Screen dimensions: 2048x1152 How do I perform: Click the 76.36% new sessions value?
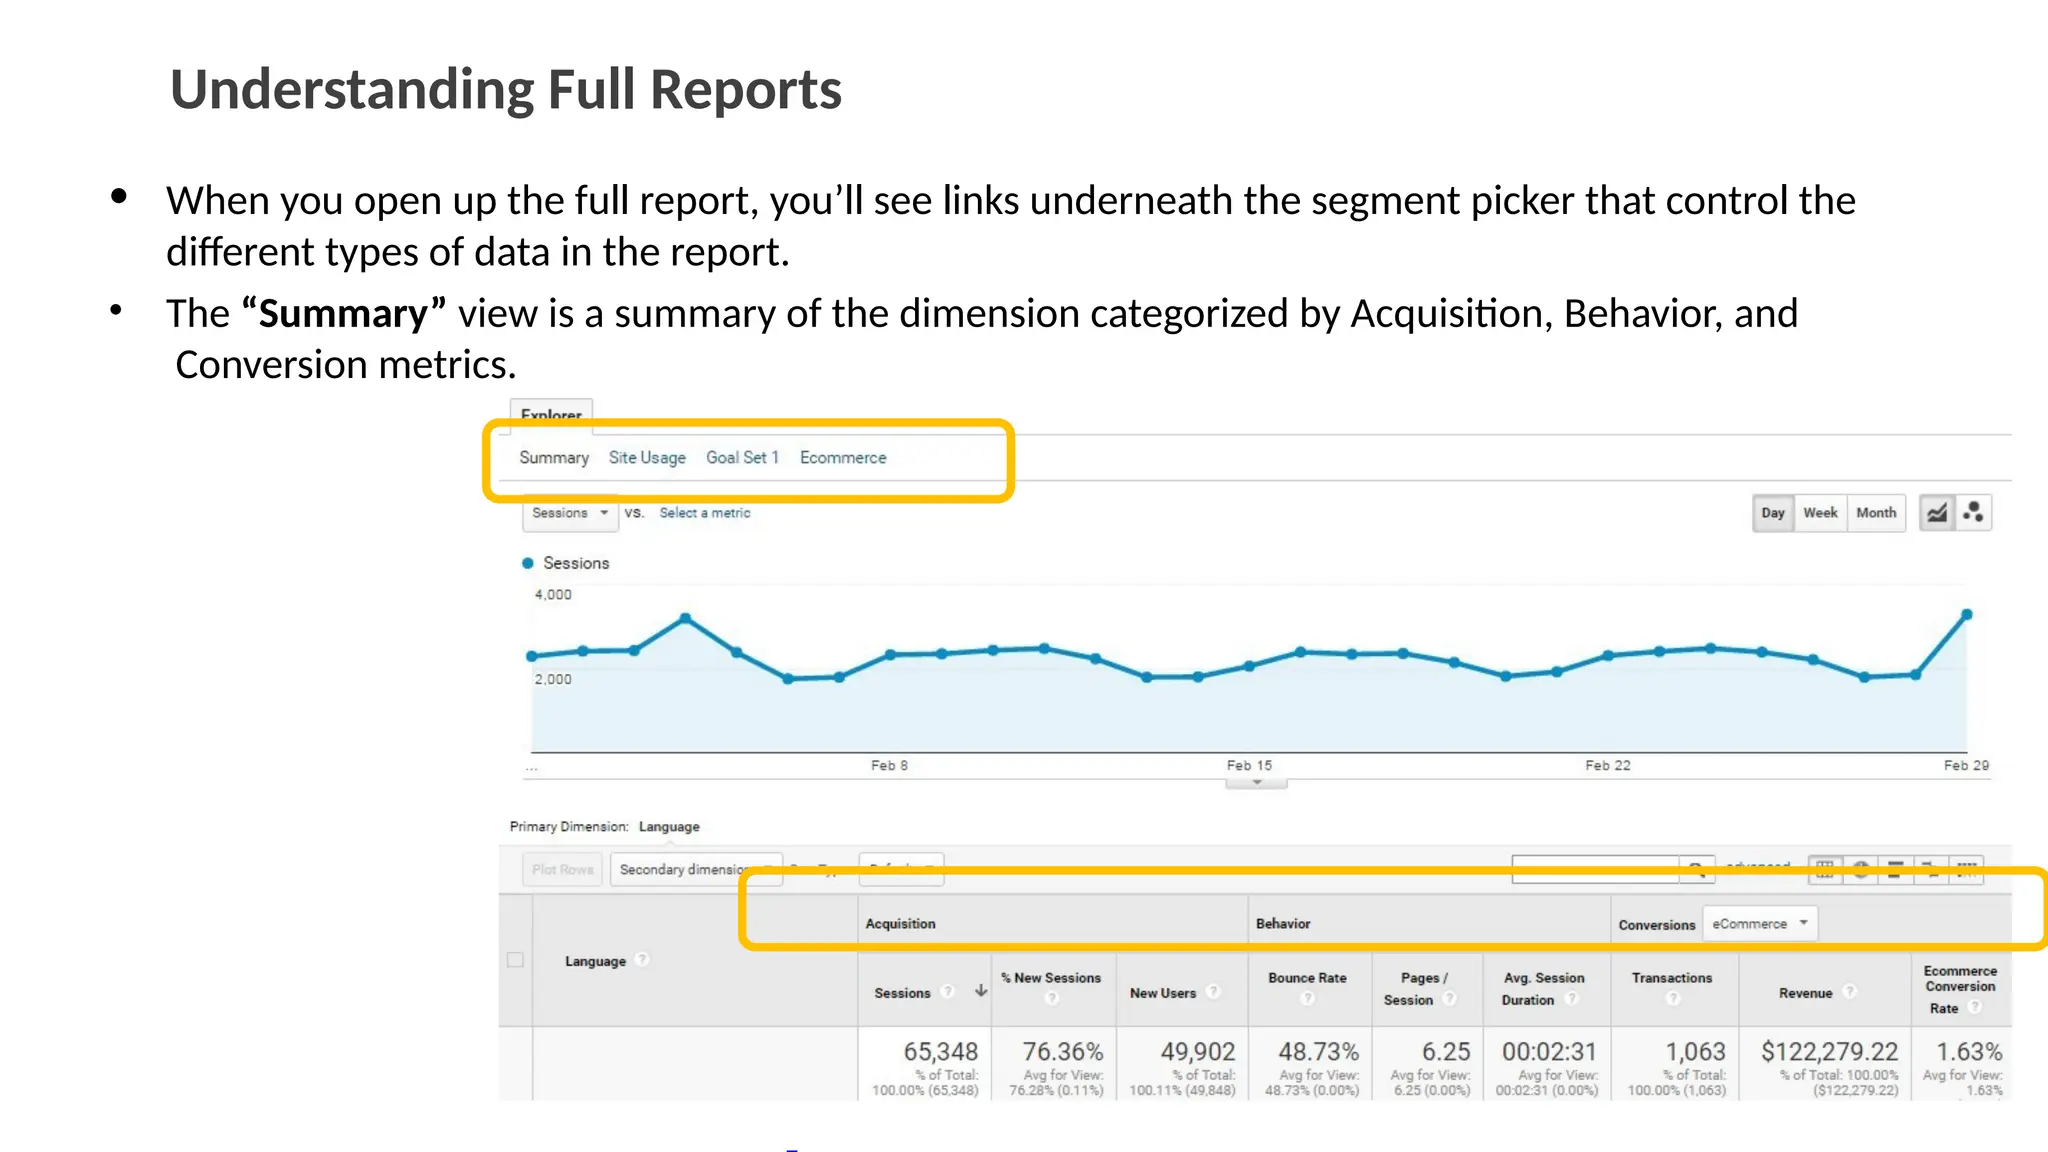pos(1062,1051)
